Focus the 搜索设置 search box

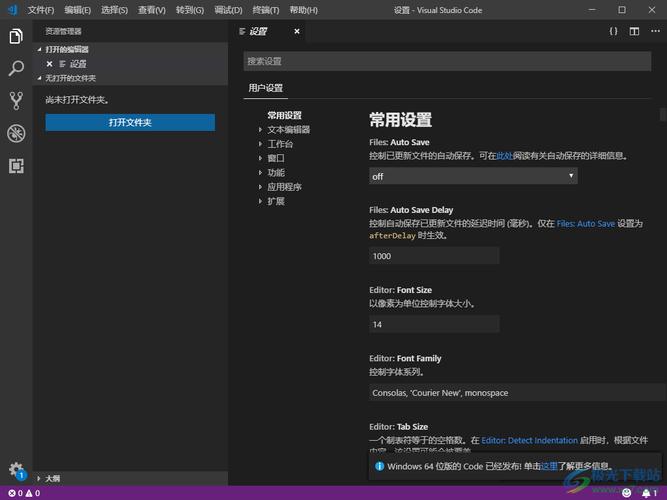point(447,61)
